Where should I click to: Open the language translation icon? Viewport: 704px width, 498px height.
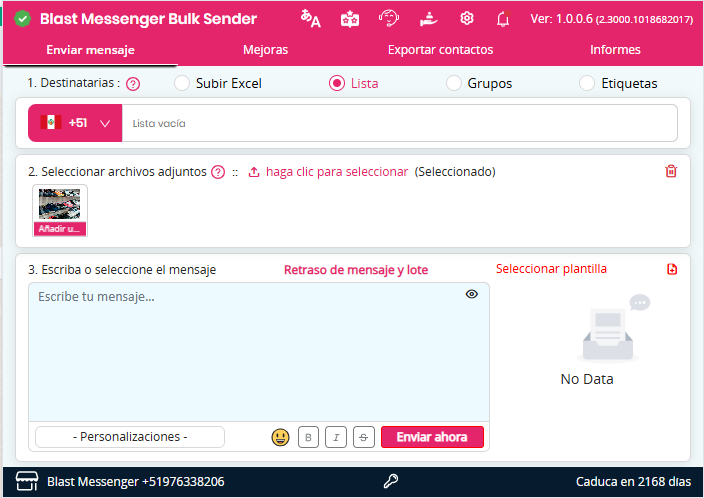click(x=311, y=19)
